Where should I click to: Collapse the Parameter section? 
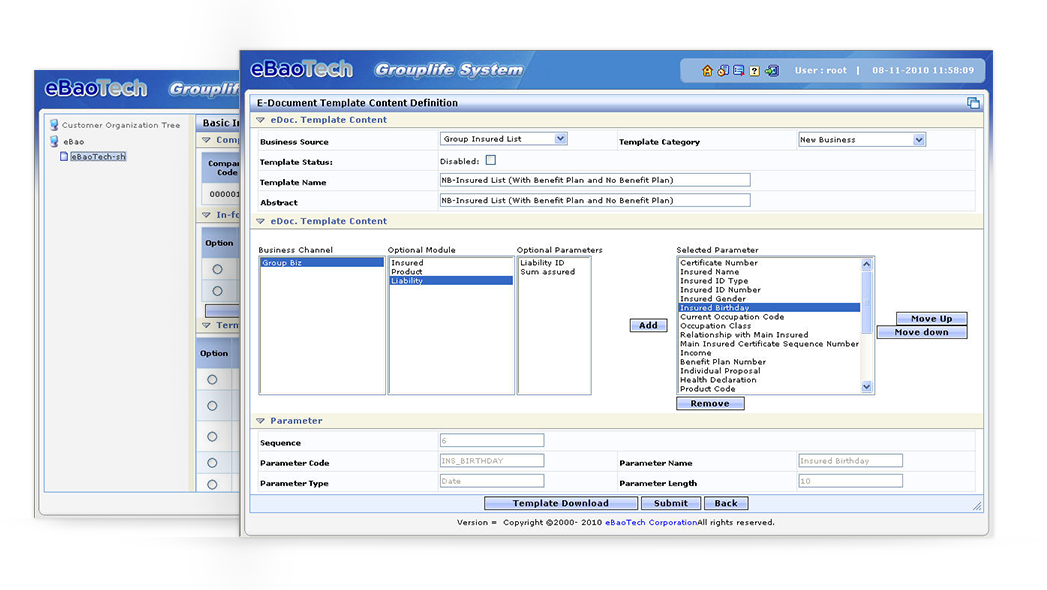click(x=261, y=420)
